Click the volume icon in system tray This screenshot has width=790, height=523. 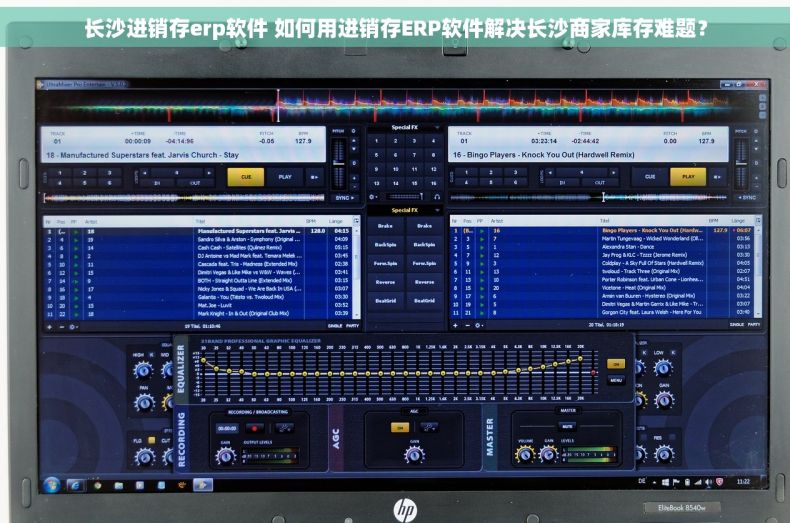click(x=709, y=482)
